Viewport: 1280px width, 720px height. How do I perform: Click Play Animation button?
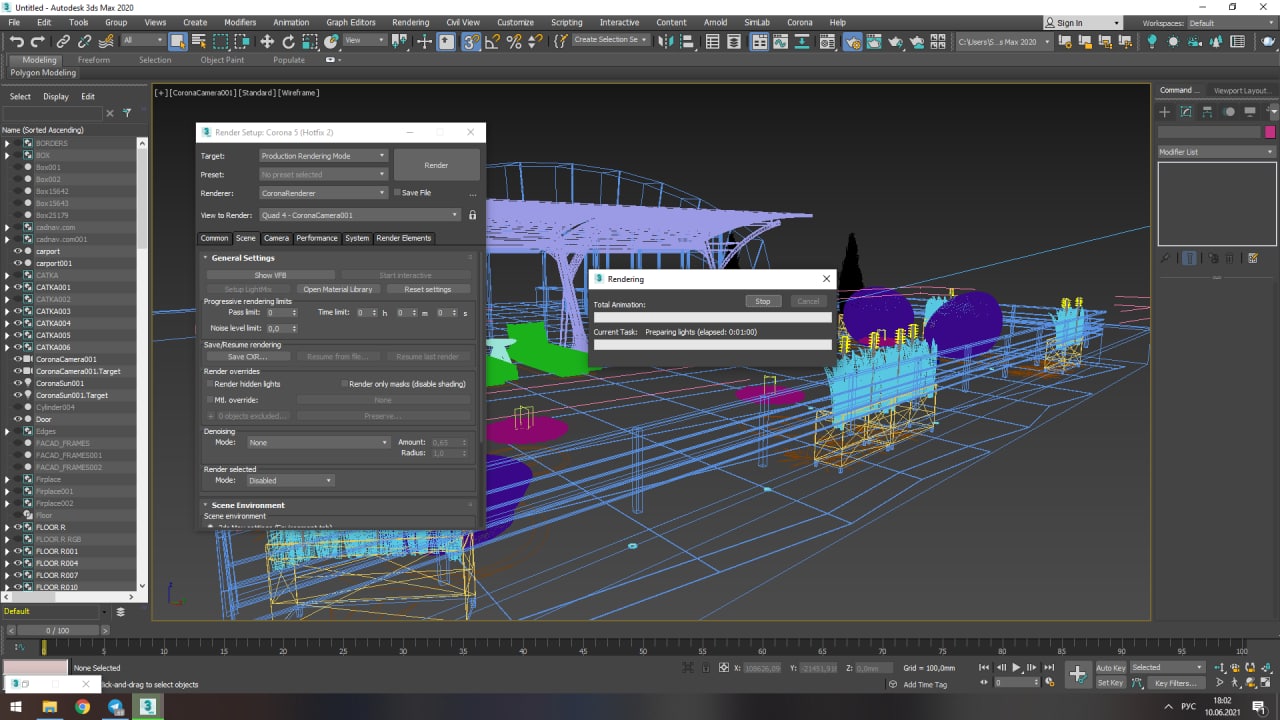coord(1016,667)
